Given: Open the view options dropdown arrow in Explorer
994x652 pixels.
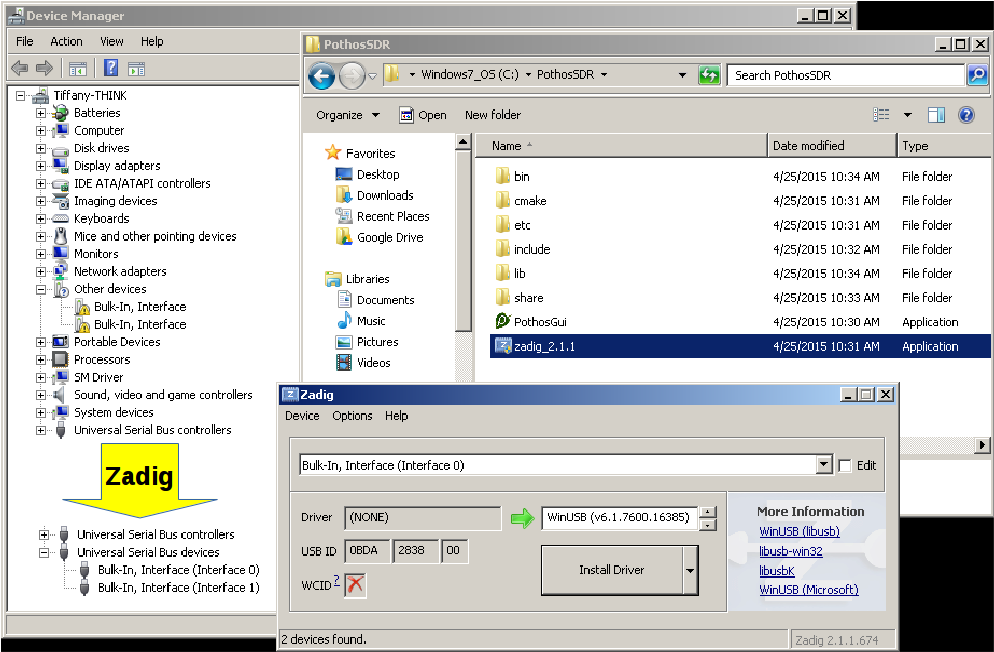Looking at the screenshot, I should pos(908,115).
